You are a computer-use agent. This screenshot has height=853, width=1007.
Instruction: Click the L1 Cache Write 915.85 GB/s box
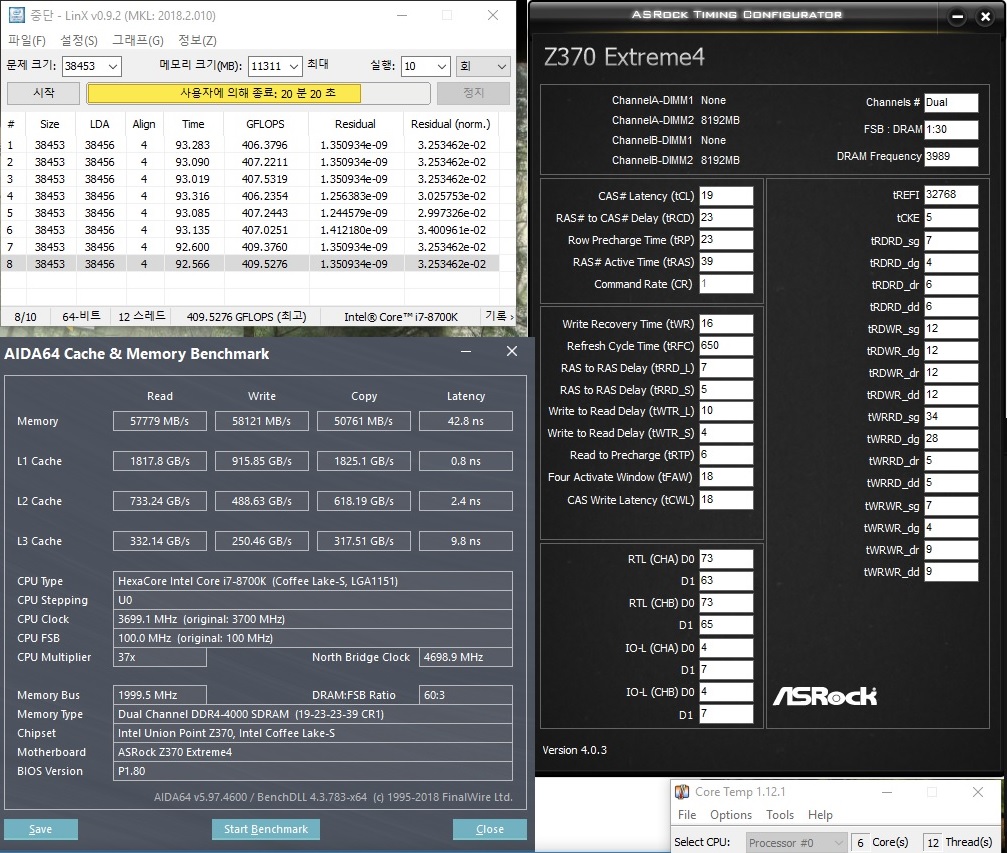[x=261, y=461]
